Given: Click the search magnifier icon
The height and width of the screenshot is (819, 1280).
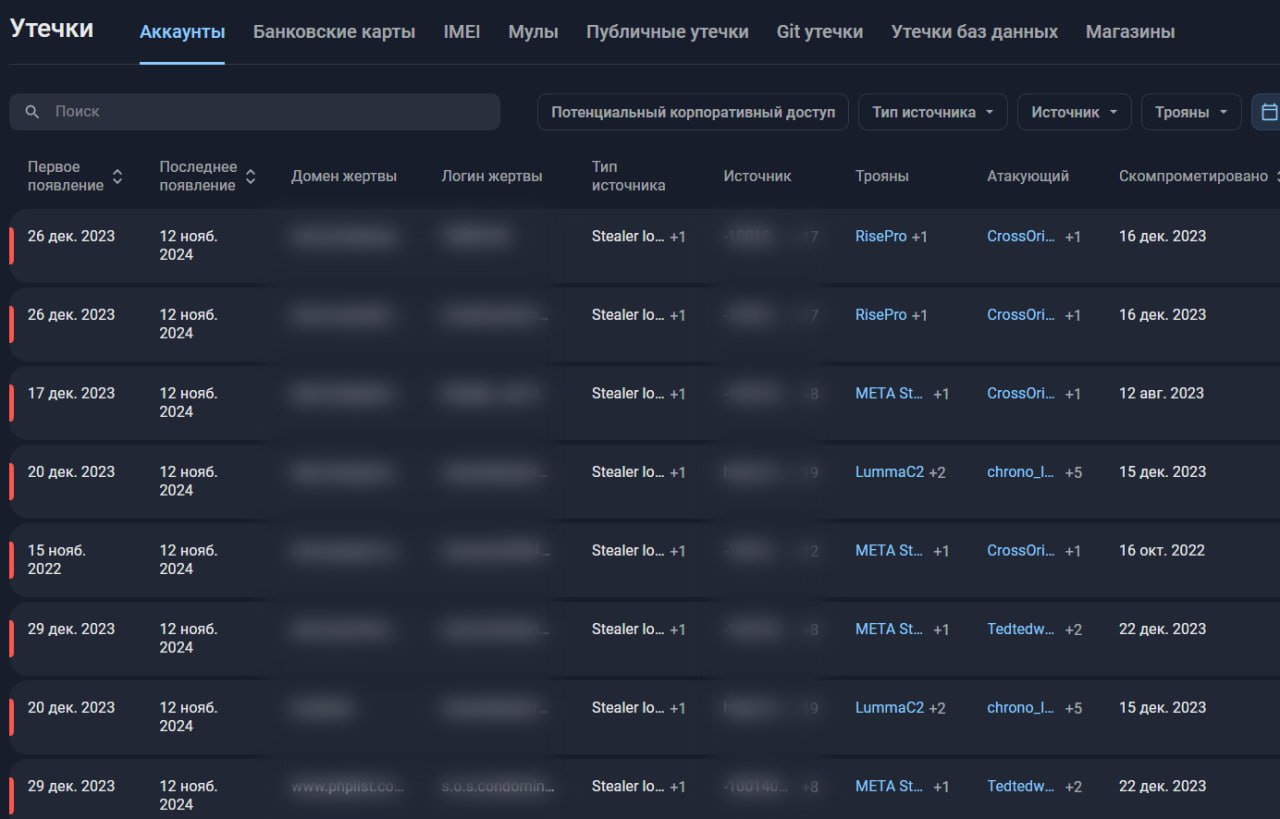Looking at the screenshot, I should [x=32, y=112].
